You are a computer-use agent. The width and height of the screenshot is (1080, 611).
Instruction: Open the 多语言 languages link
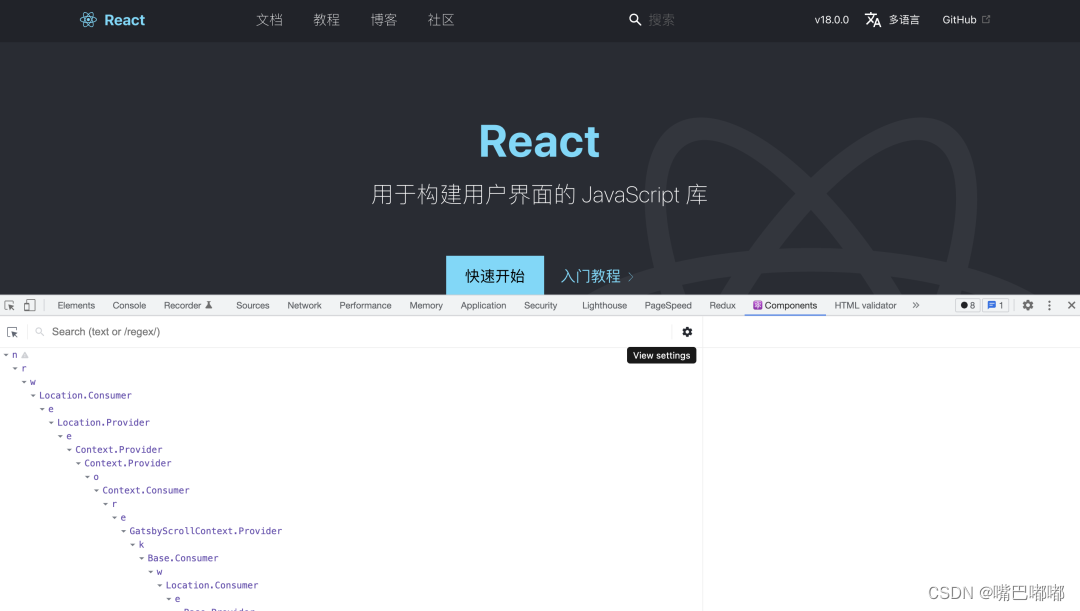(904, 20)
